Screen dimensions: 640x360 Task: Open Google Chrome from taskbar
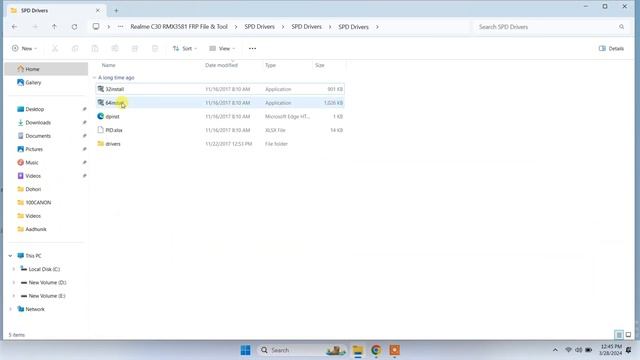tap(376, 350)
